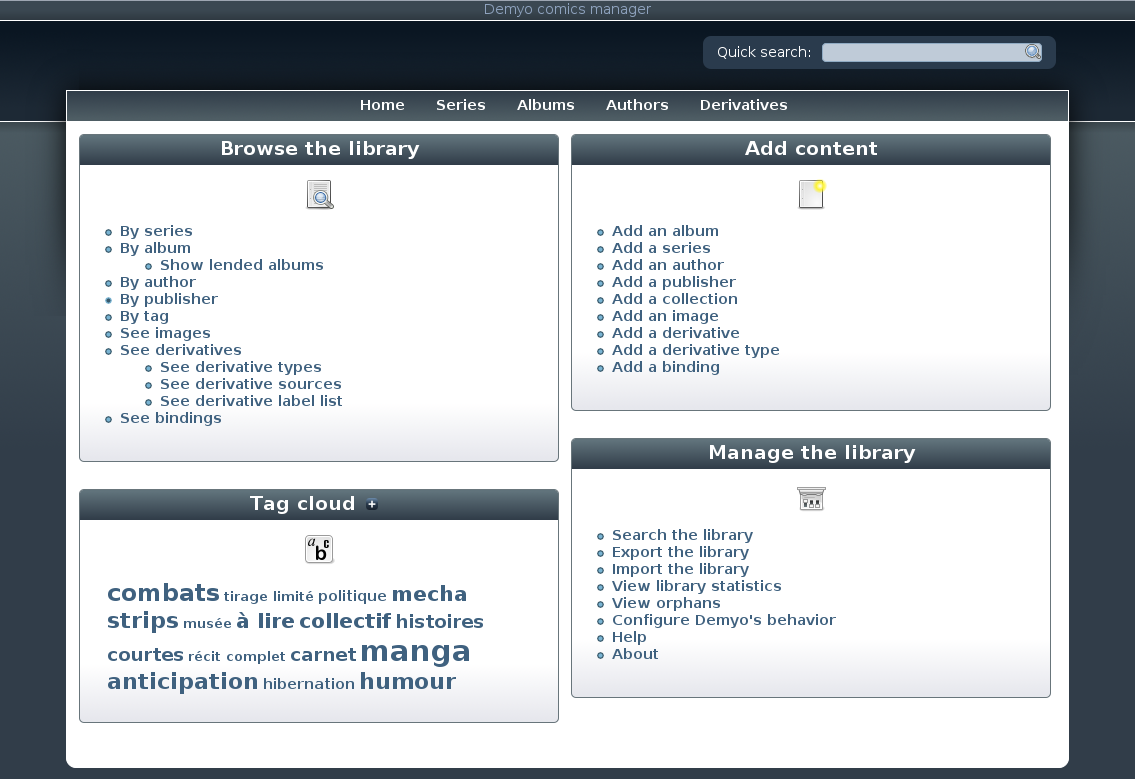Open View orphans link

666,603
